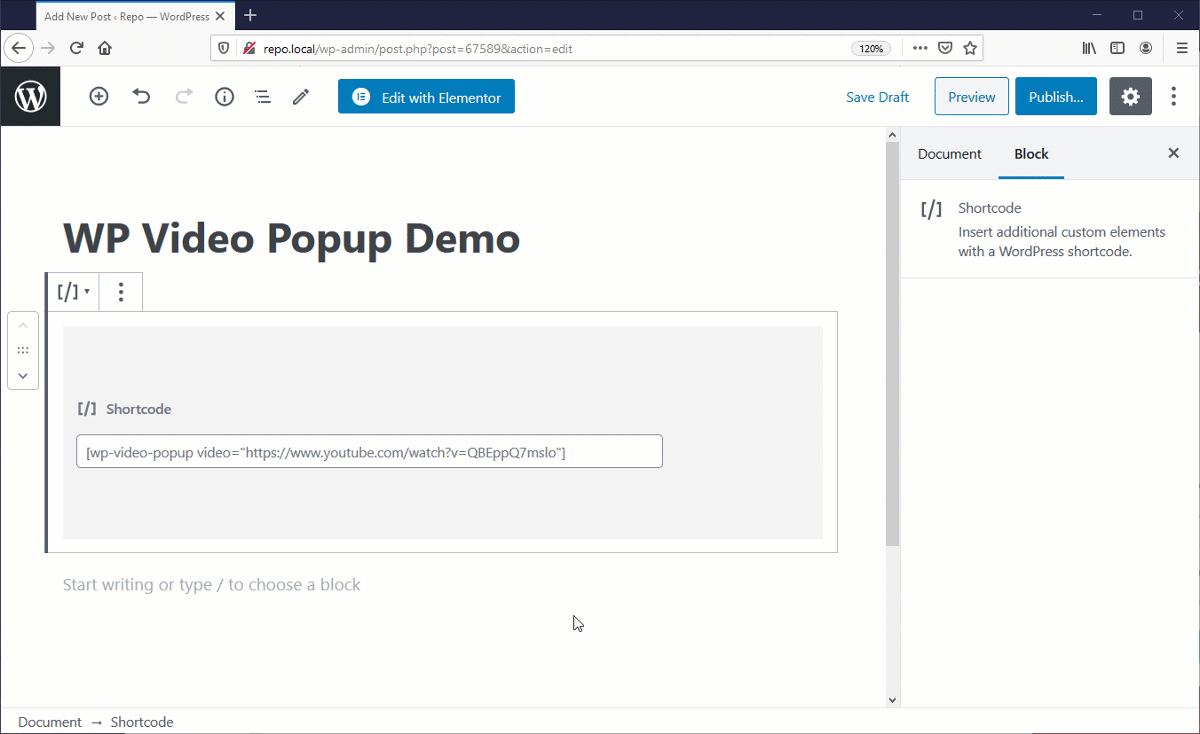Open the page actions three-dot menu

[920, 48]
